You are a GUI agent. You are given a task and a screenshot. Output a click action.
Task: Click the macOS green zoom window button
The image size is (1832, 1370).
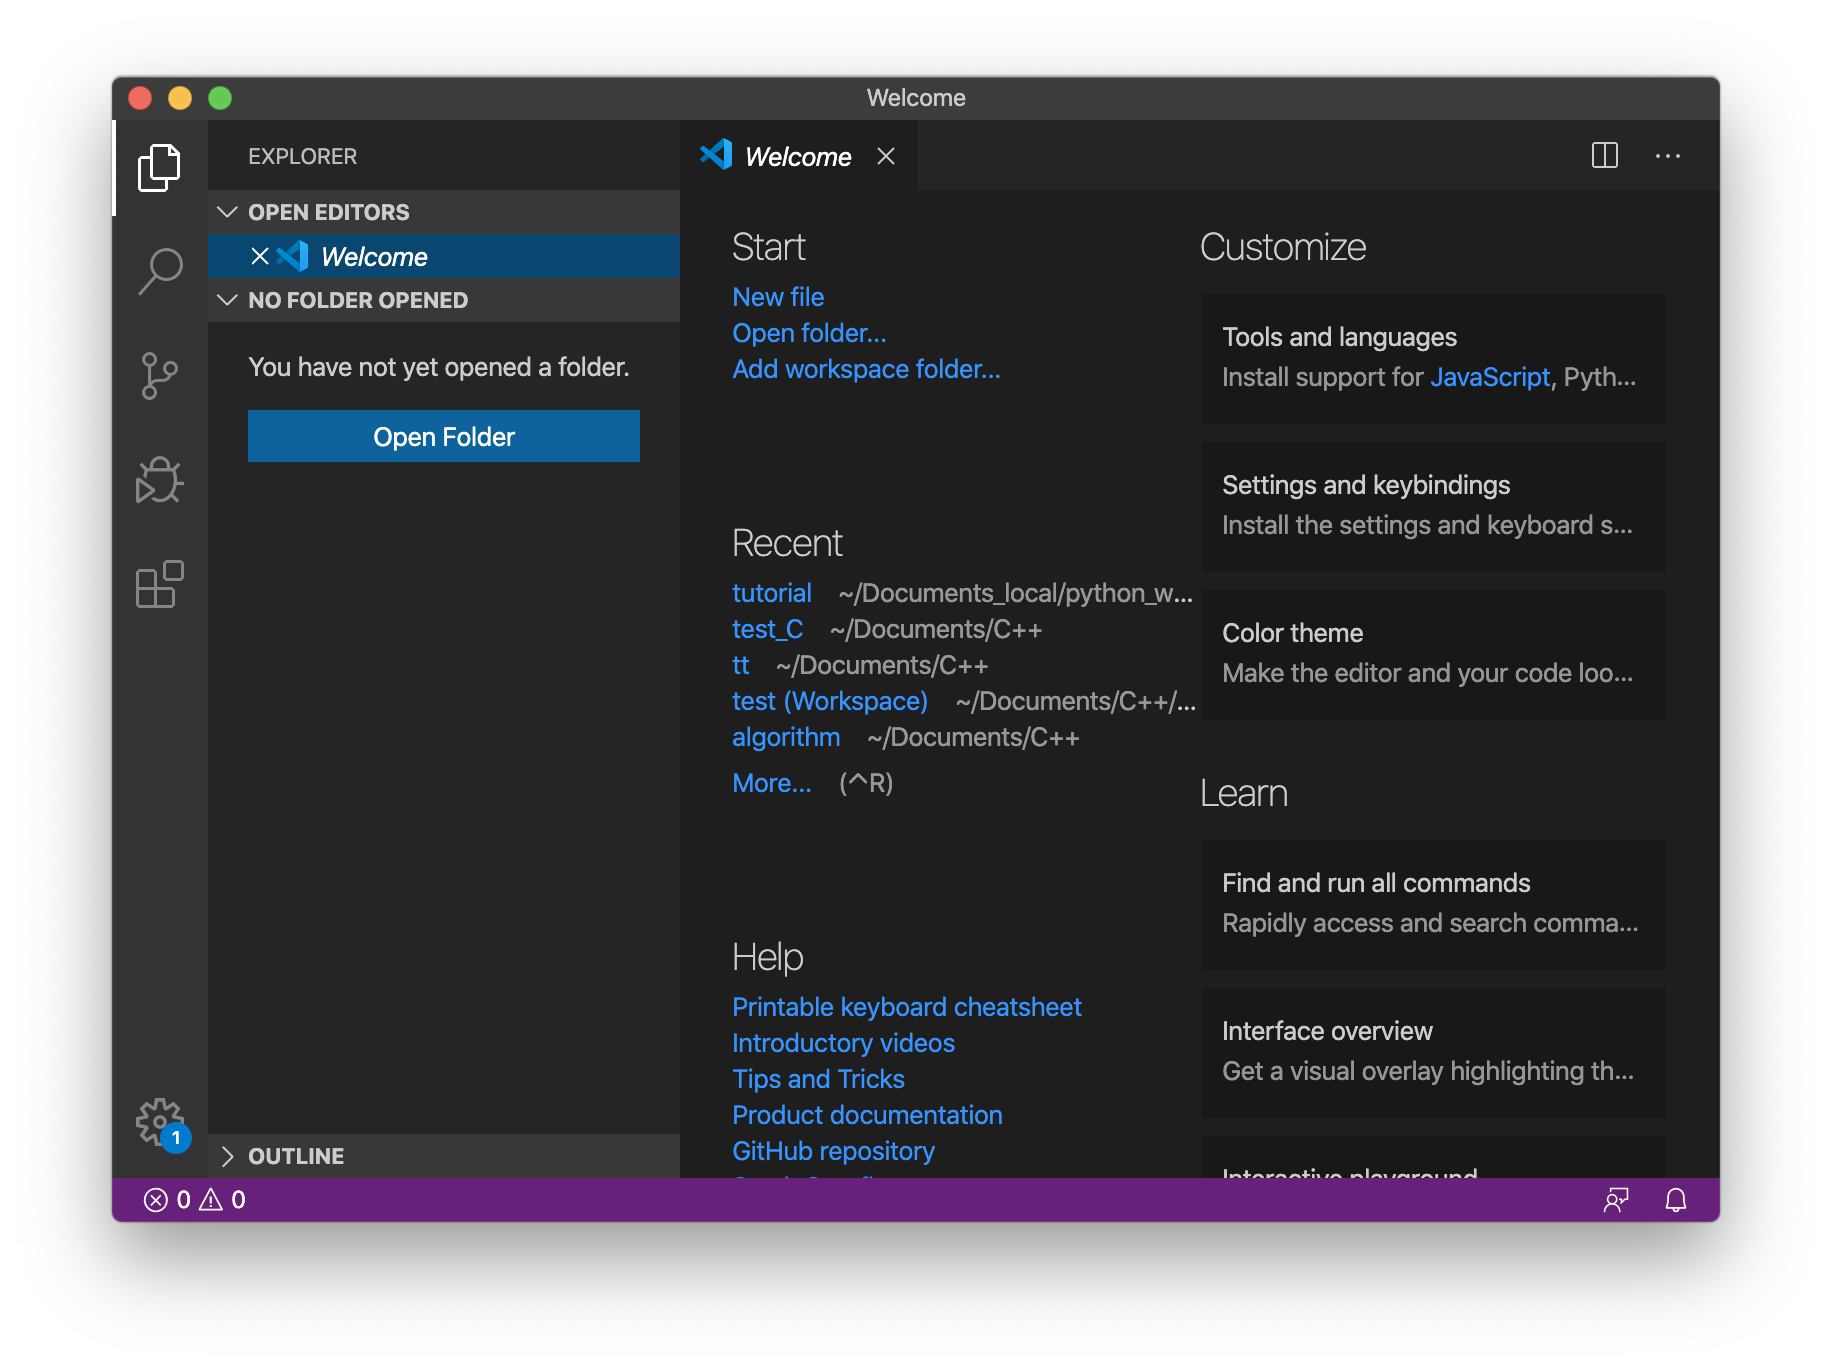[220, 98]
